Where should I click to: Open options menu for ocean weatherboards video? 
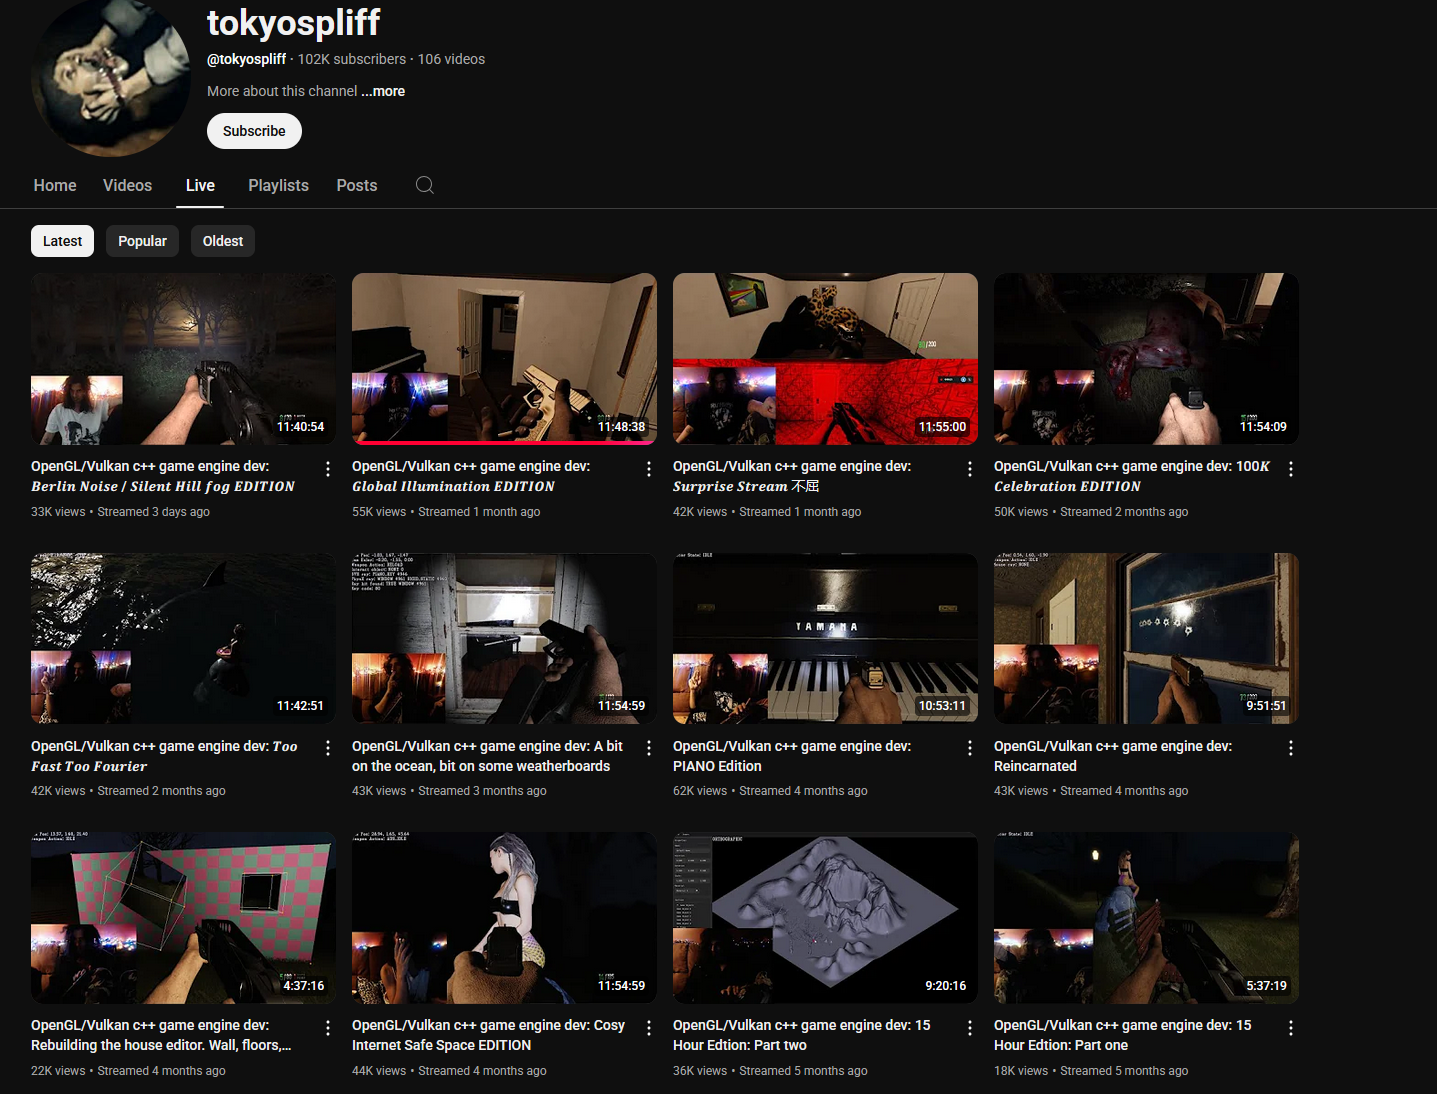coord(649,748)
